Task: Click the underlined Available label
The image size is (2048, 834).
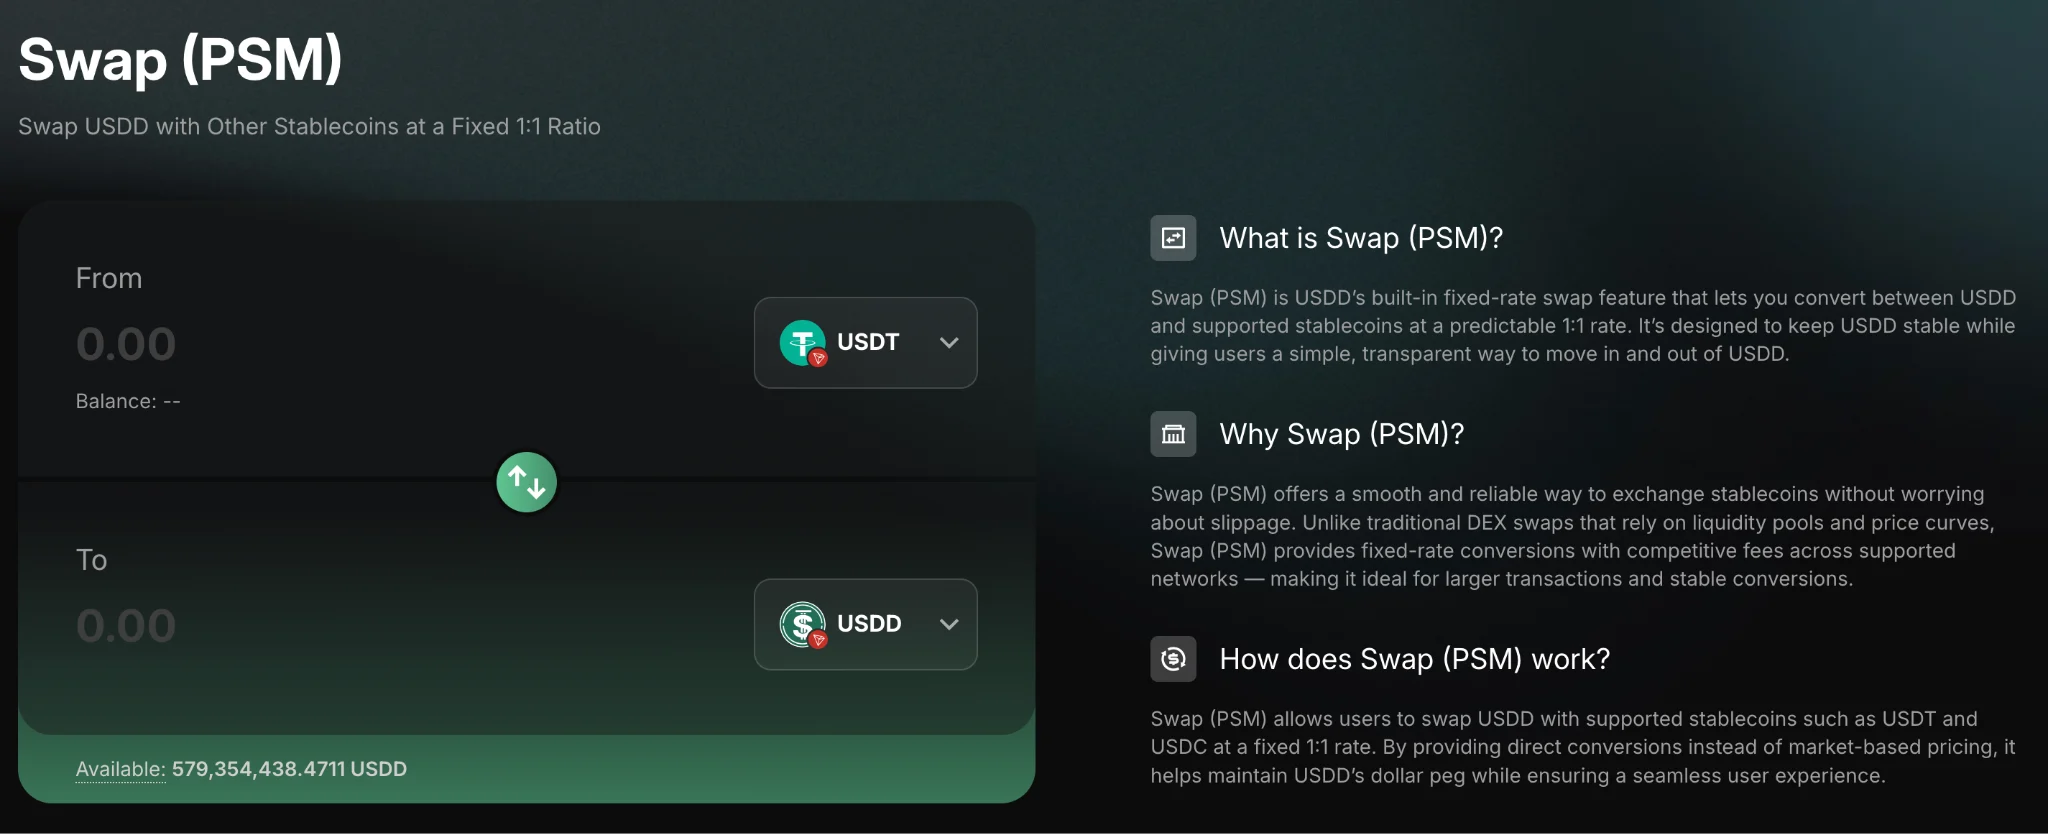Action: (121, 769)
